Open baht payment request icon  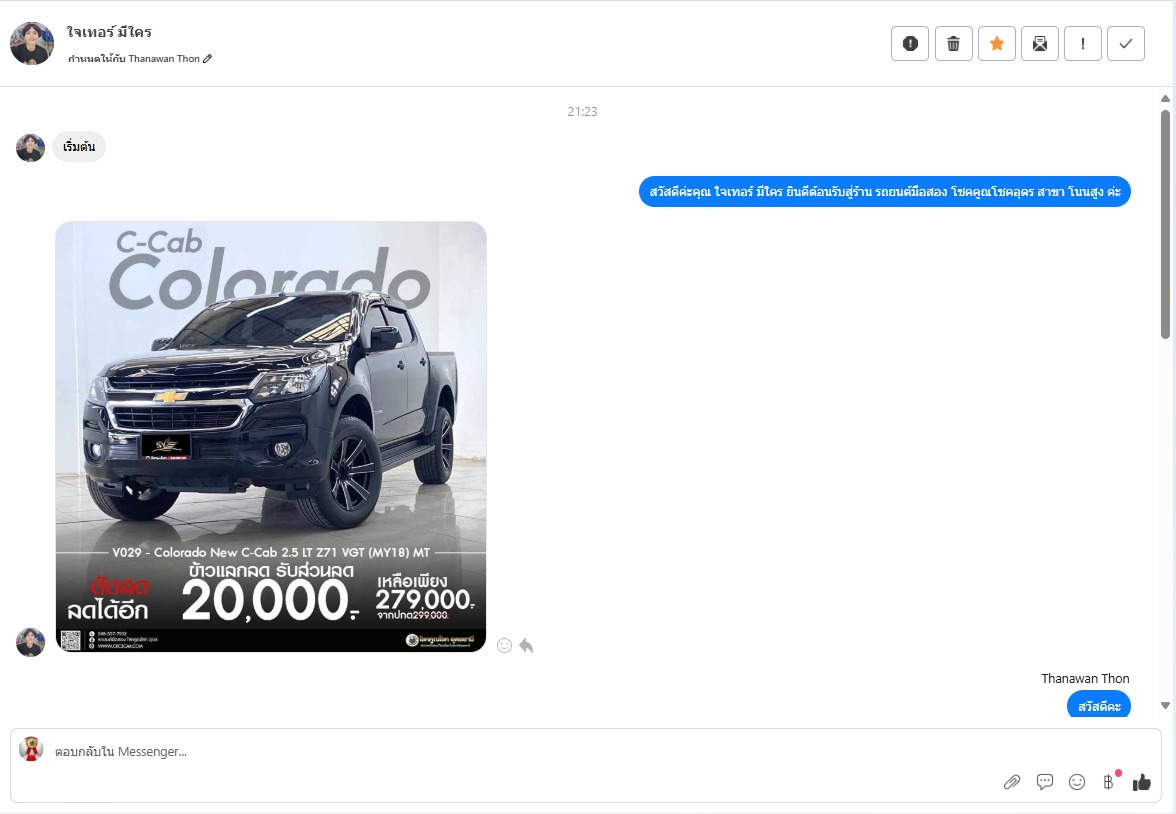tap(1108, 782)
